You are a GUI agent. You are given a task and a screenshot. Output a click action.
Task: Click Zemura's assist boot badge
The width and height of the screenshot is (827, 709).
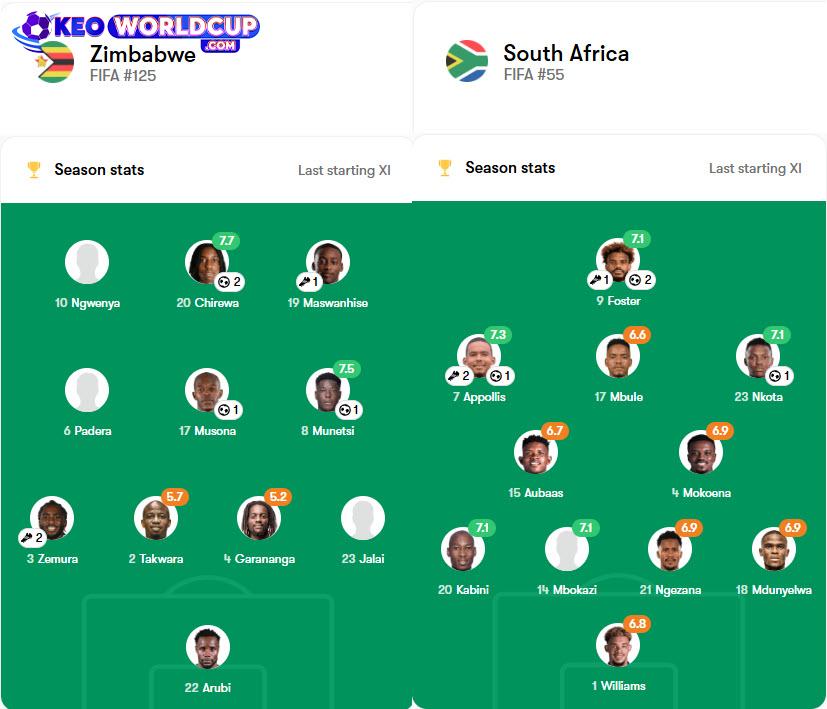33,537
